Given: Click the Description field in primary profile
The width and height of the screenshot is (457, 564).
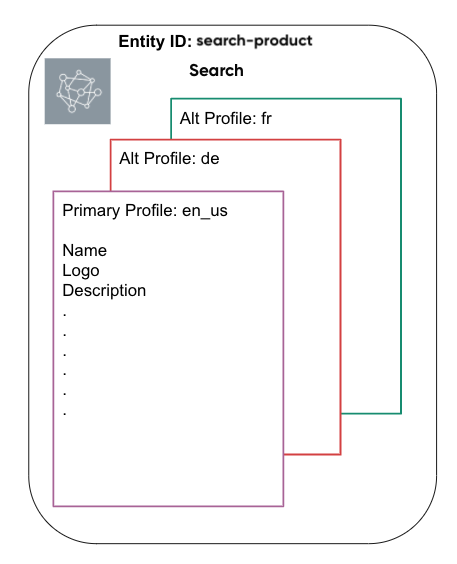Looking at the screenshot, I should (x=104, y=291).
